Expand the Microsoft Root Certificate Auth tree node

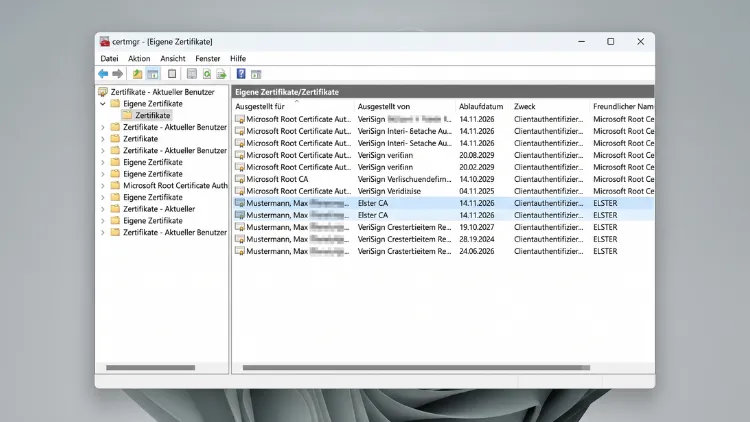tap(103, 186)
